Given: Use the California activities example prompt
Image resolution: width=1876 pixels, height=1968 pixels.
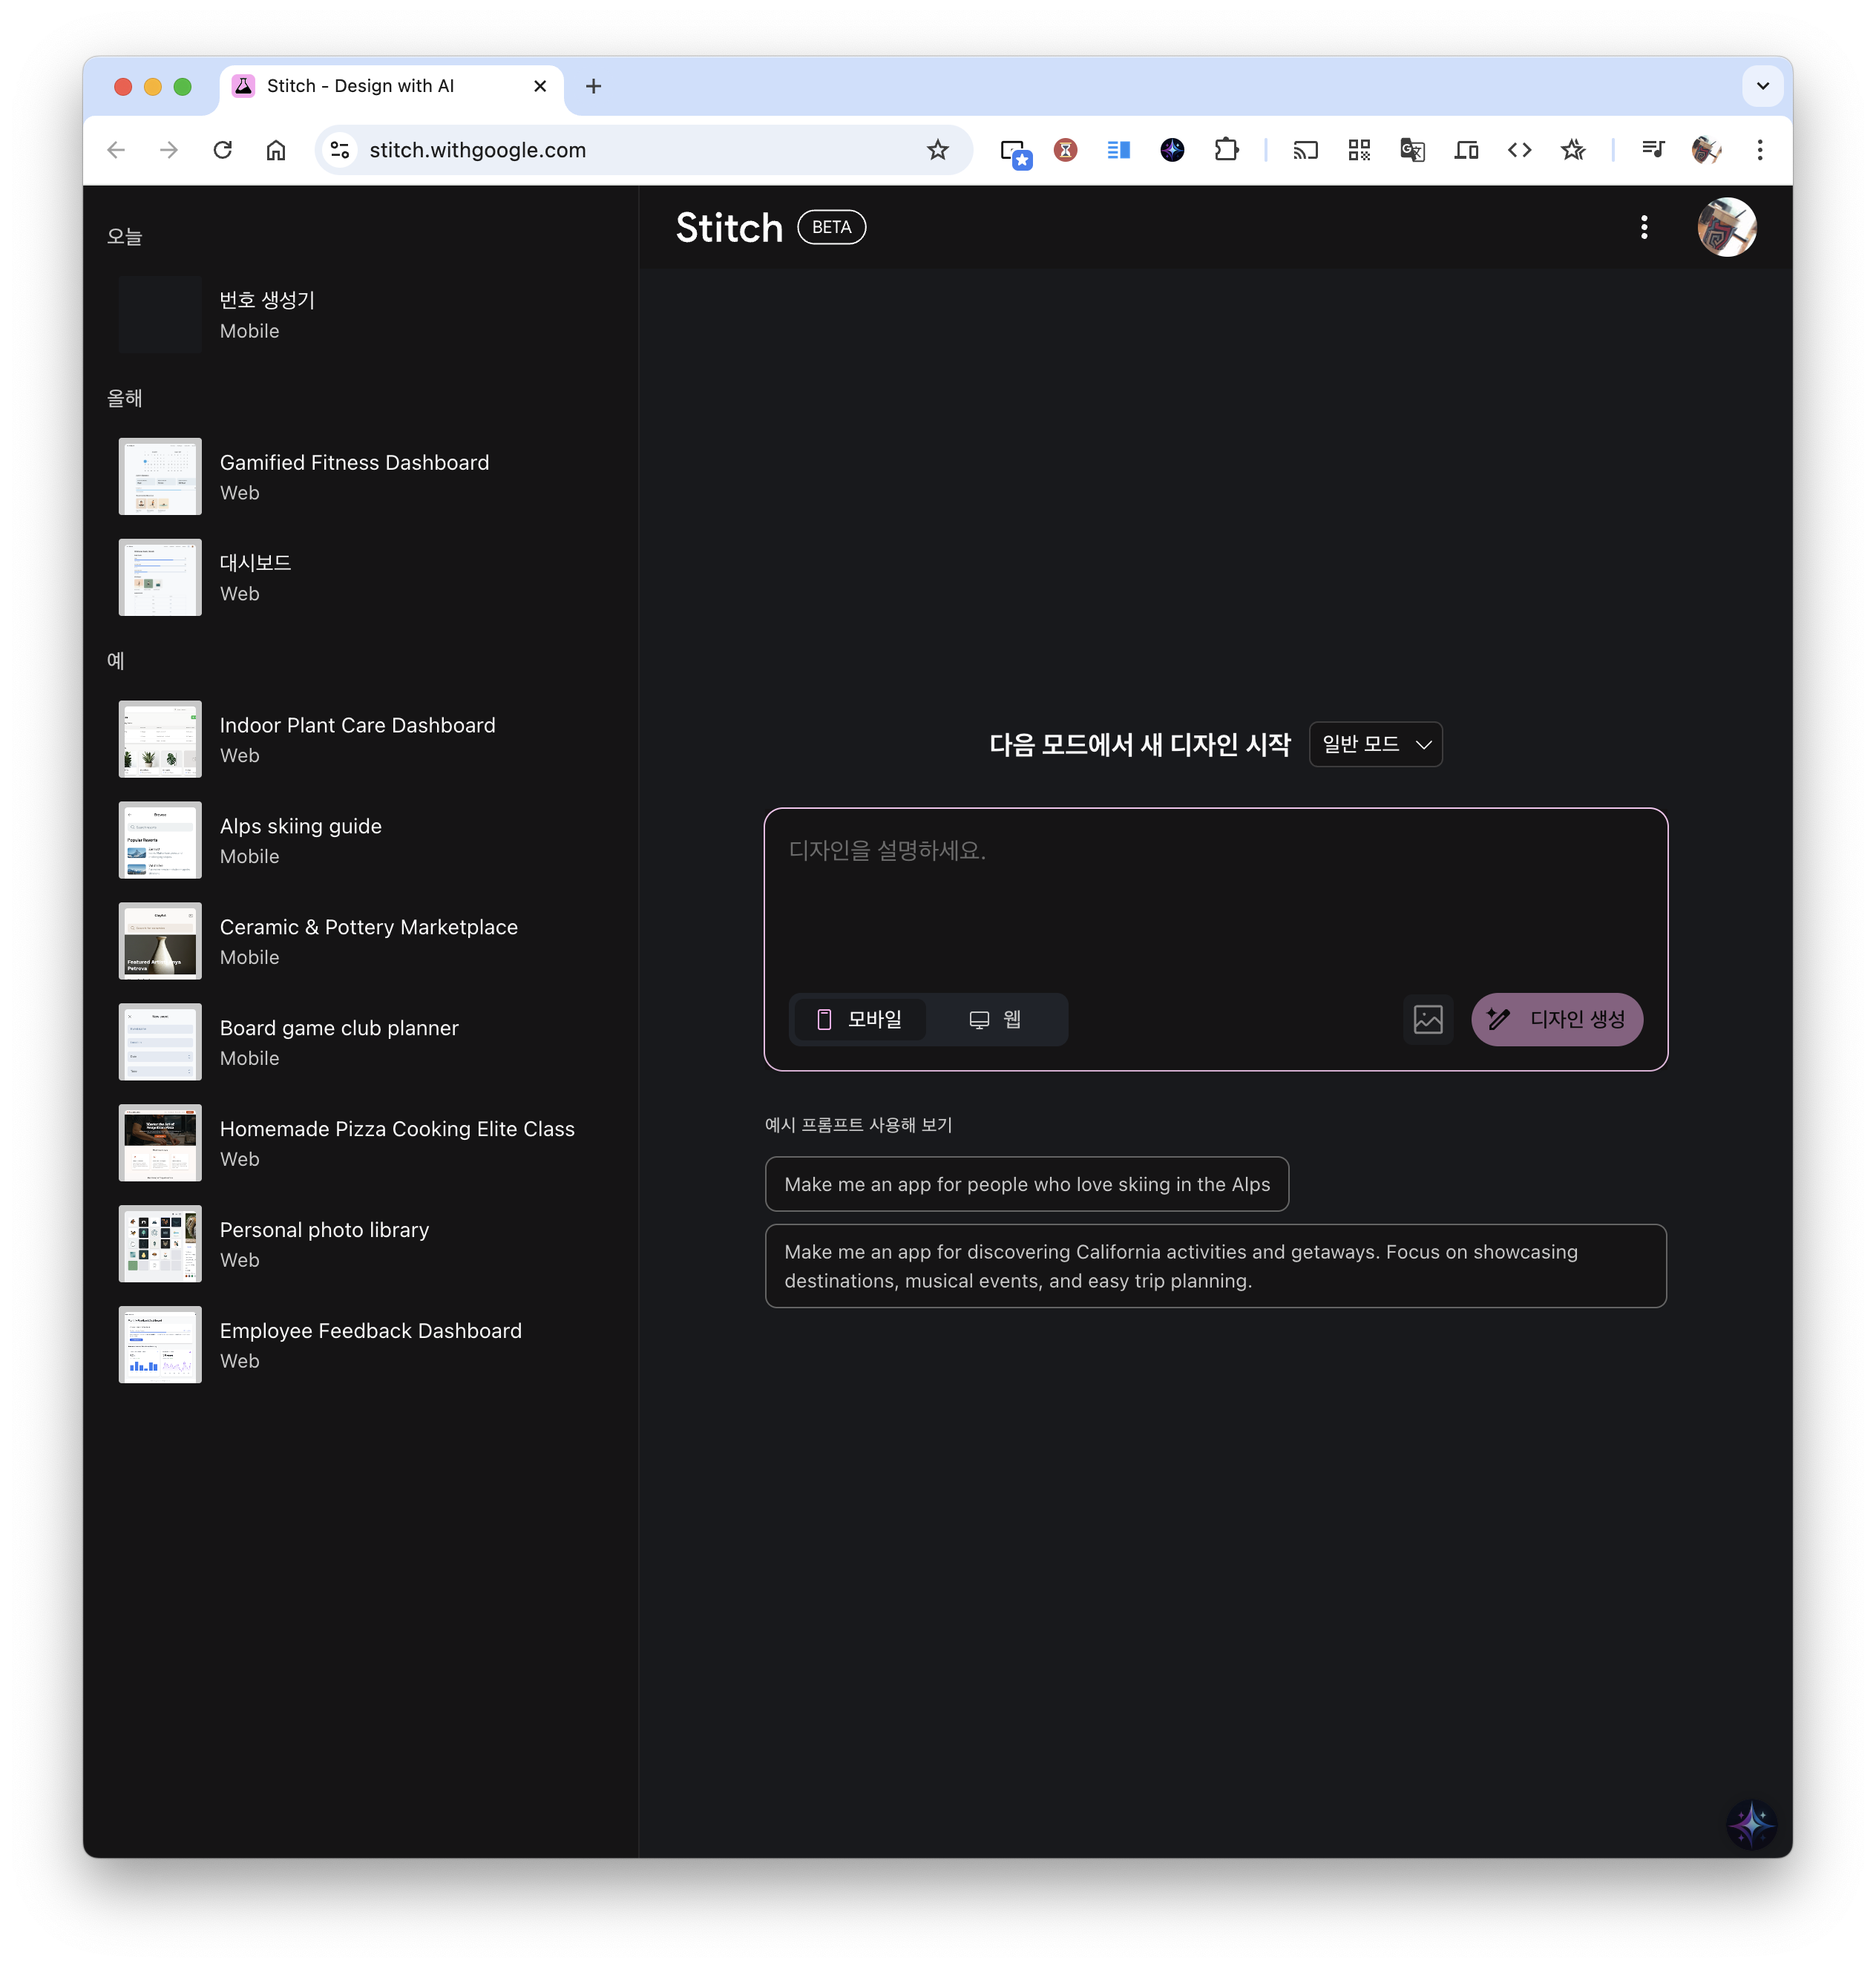Looking at the screenshot, I should coord(1215,1266).
